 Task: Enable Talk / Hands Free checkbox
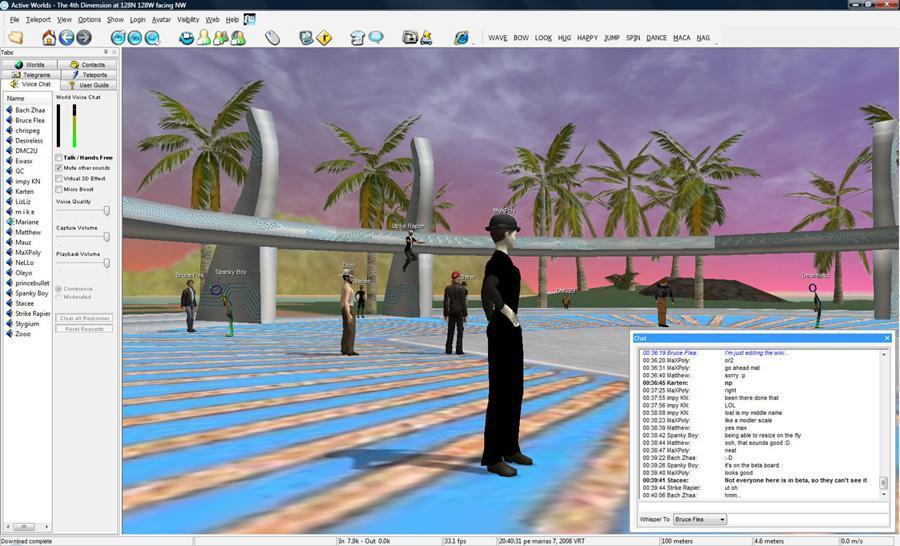[x=59, y=157]
